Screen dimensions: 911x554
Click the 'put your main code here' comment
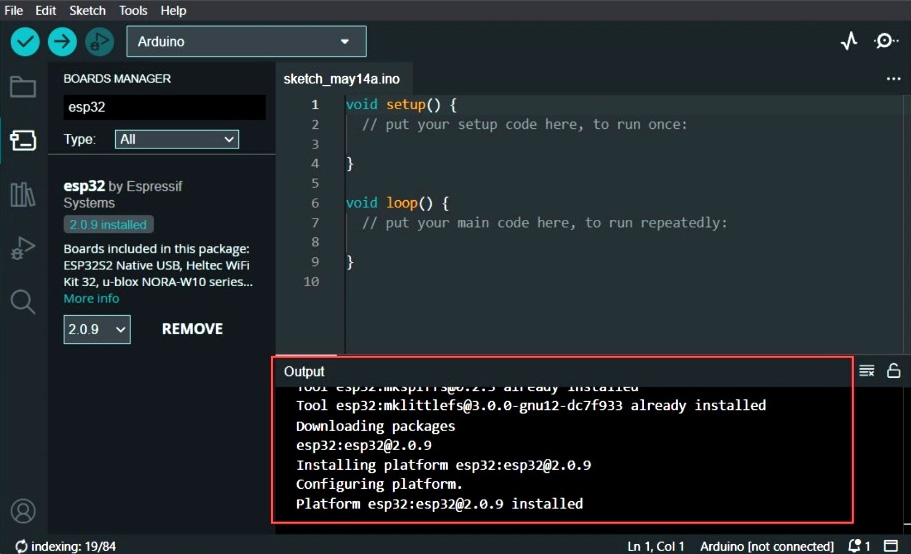[x=544, y=223]
